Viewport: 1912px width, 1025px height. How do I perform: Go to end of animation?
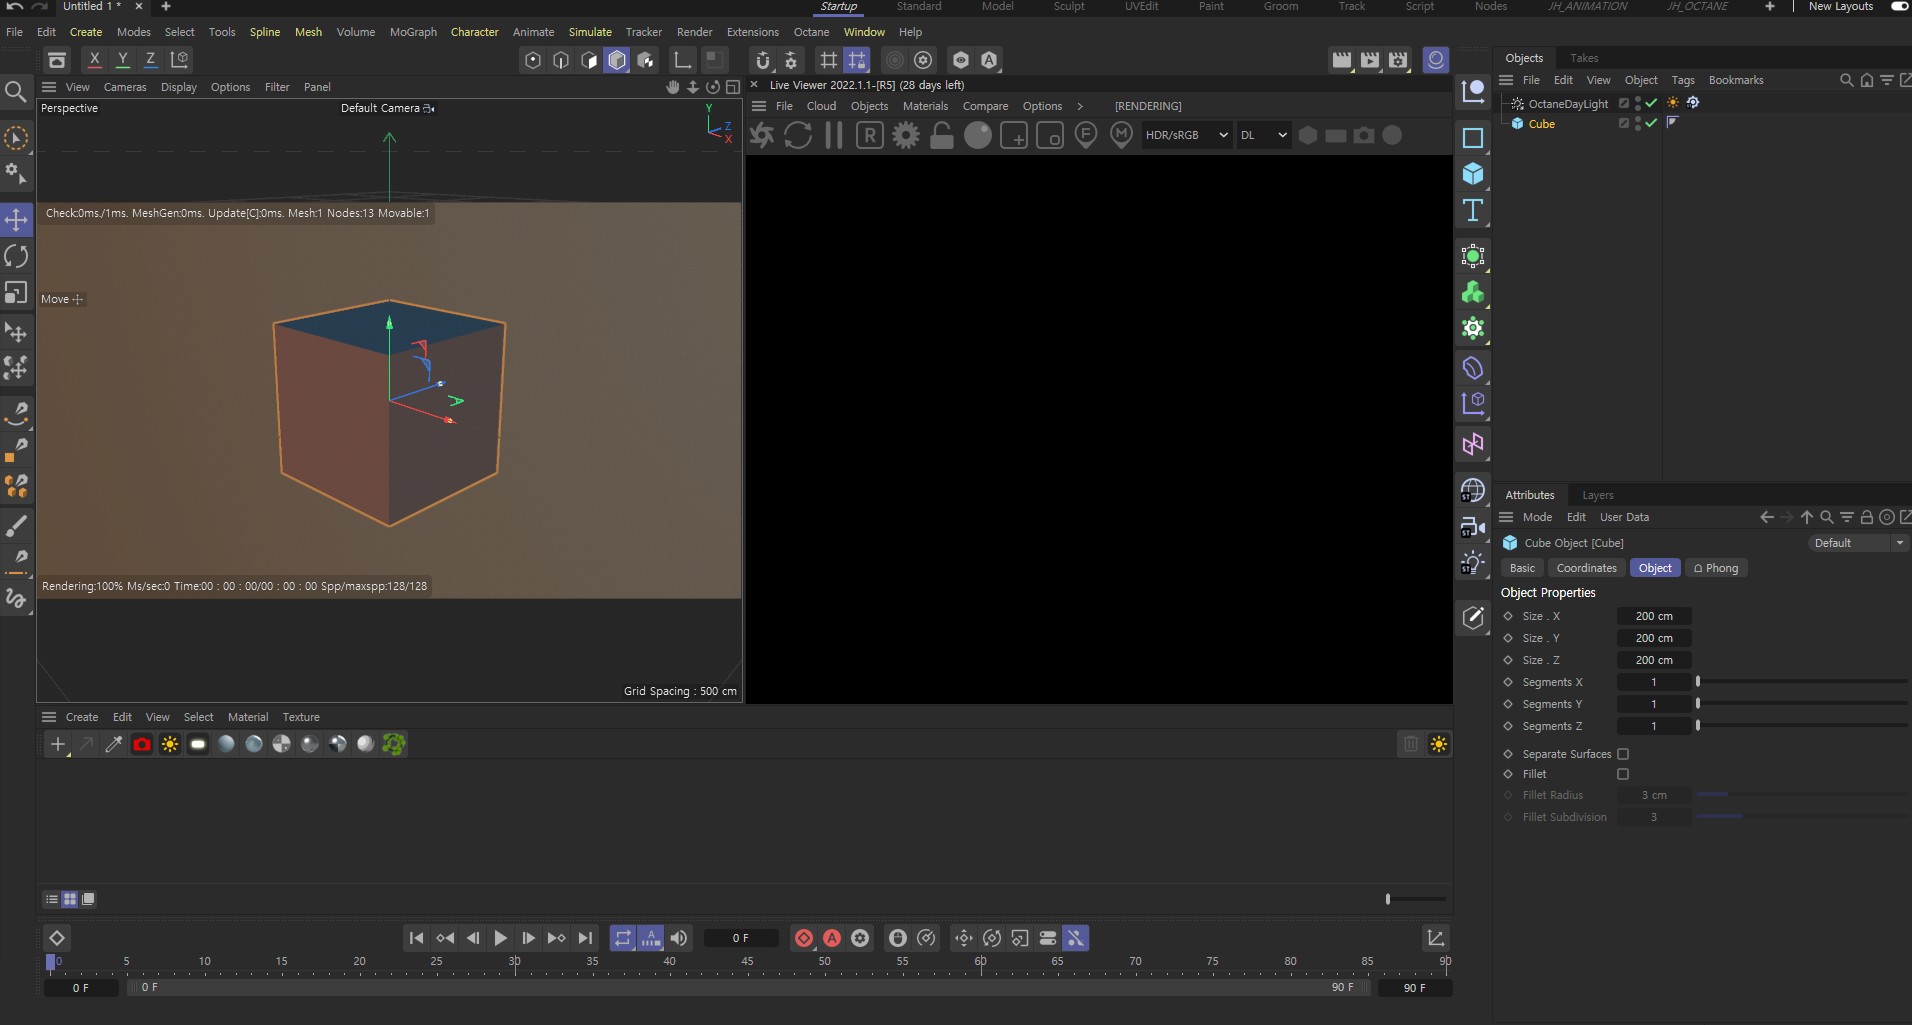click(585, 938)
